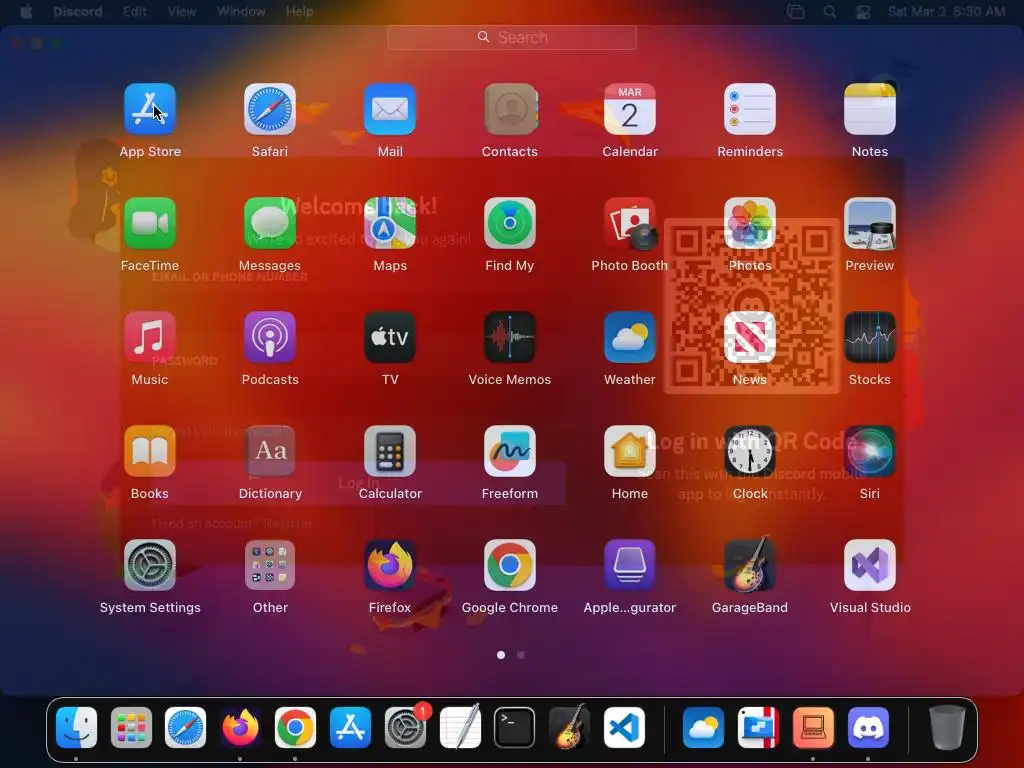
Task: Launch Music app
Action: point(150,337)
